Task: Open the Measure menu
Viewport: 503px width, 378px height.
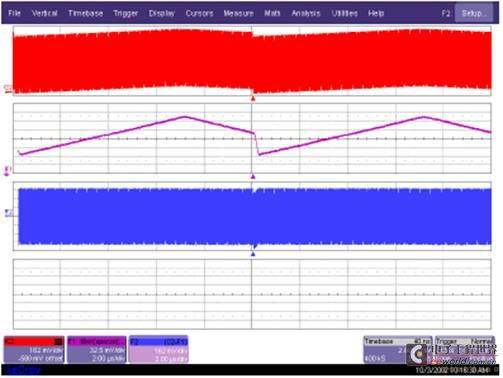Action: [x=239, y=13]
